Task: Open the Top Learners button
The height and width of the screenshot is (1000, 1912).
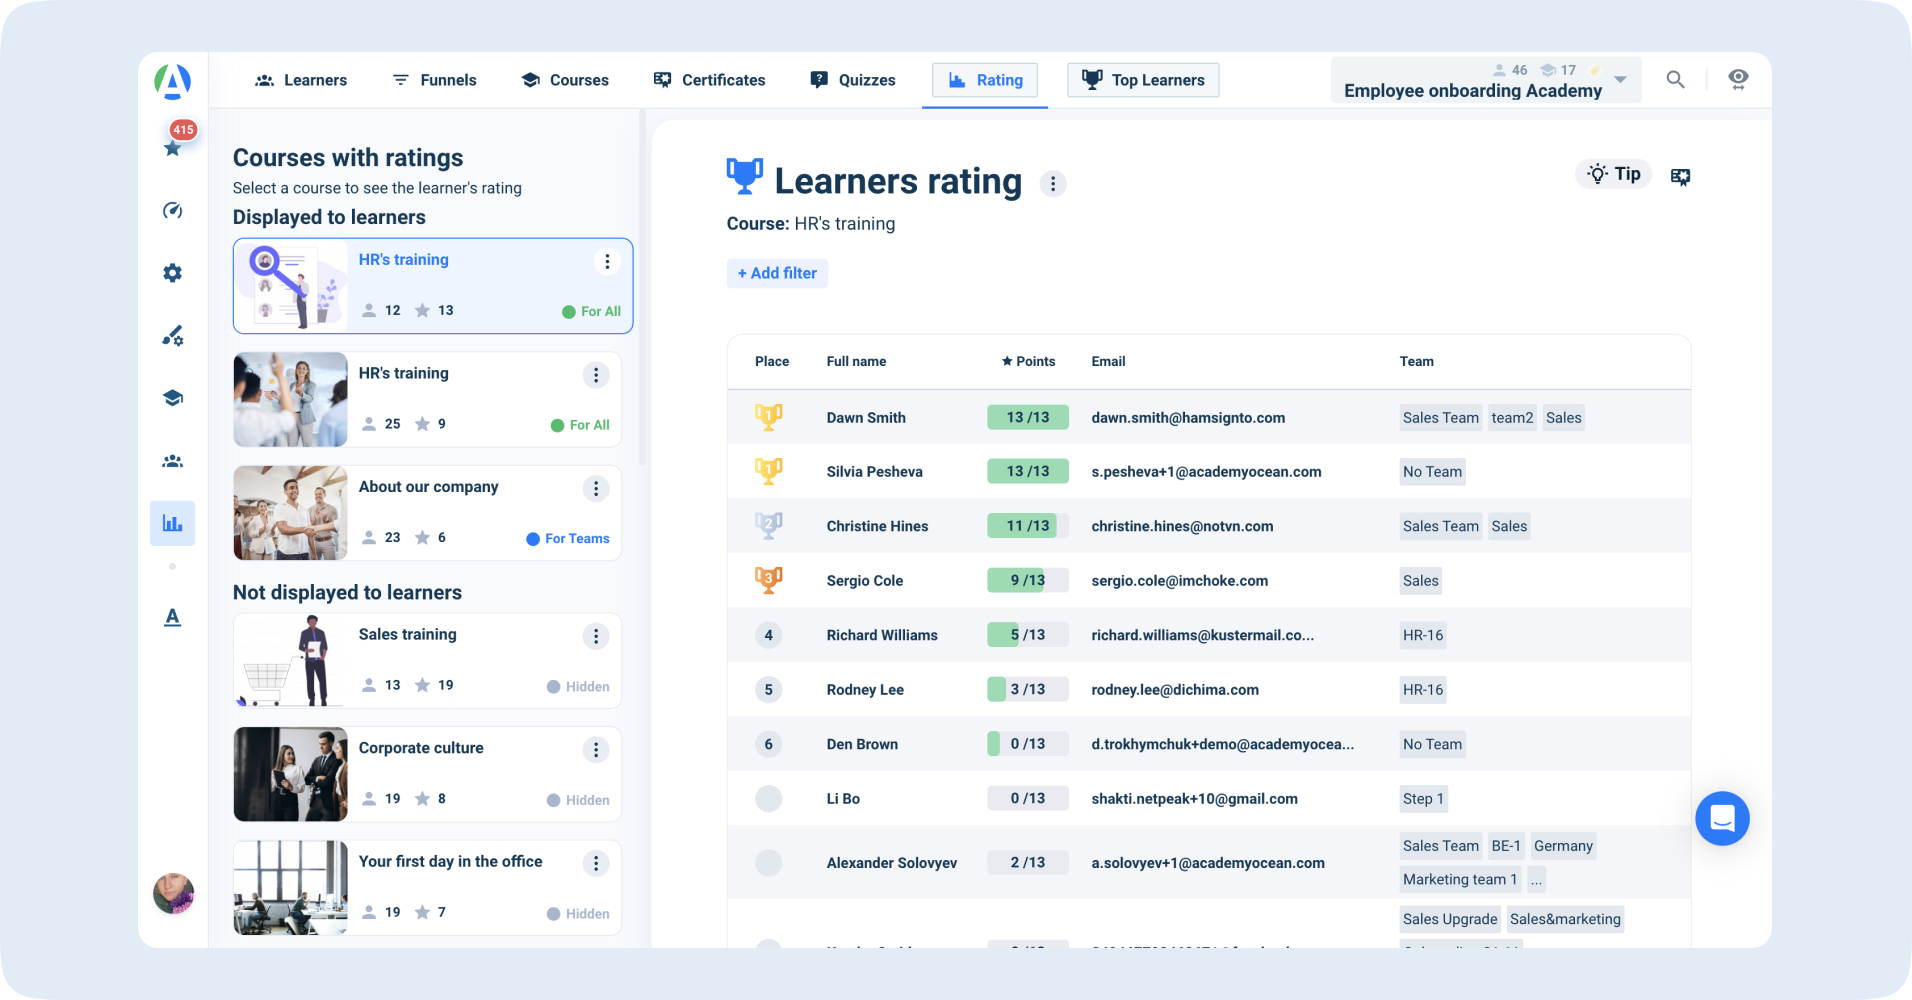Action: [x=1143, y=80]
